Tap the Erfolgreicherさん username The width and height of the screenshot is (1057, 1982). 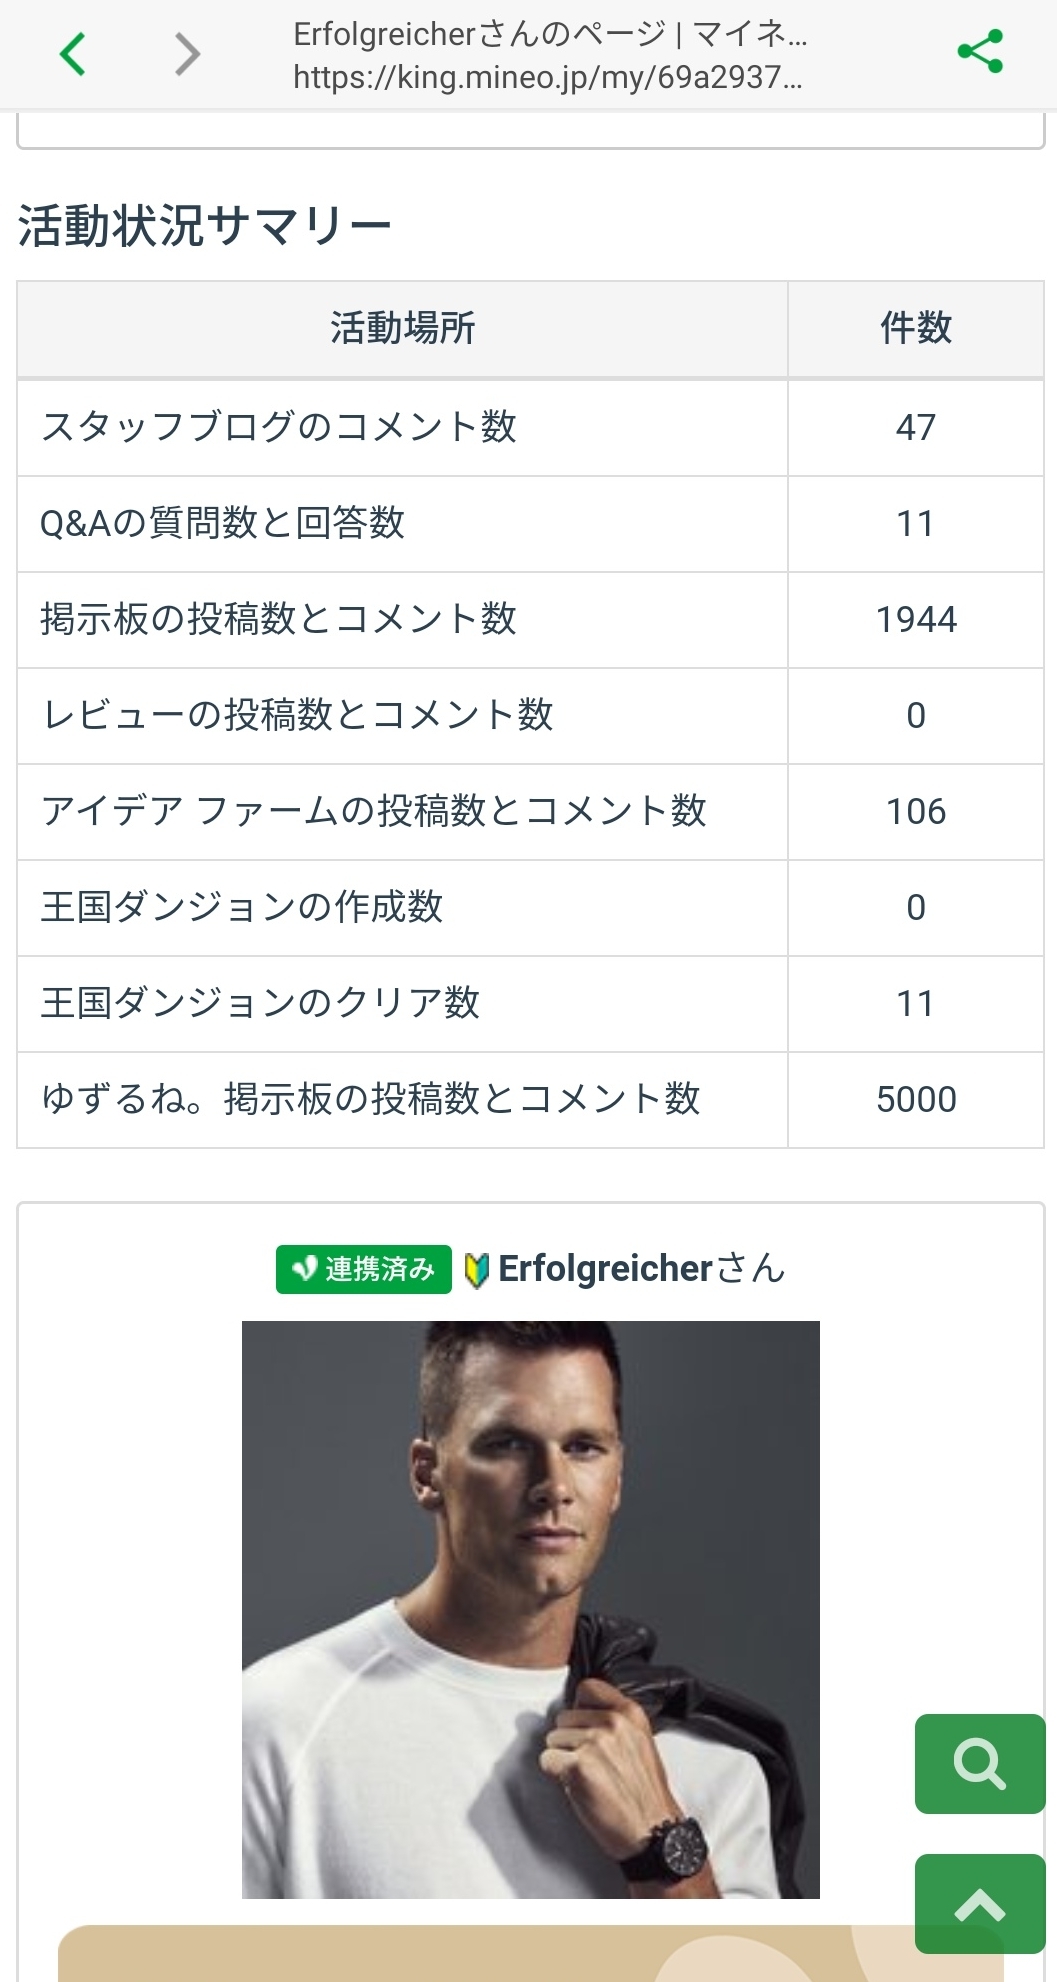641,1268
